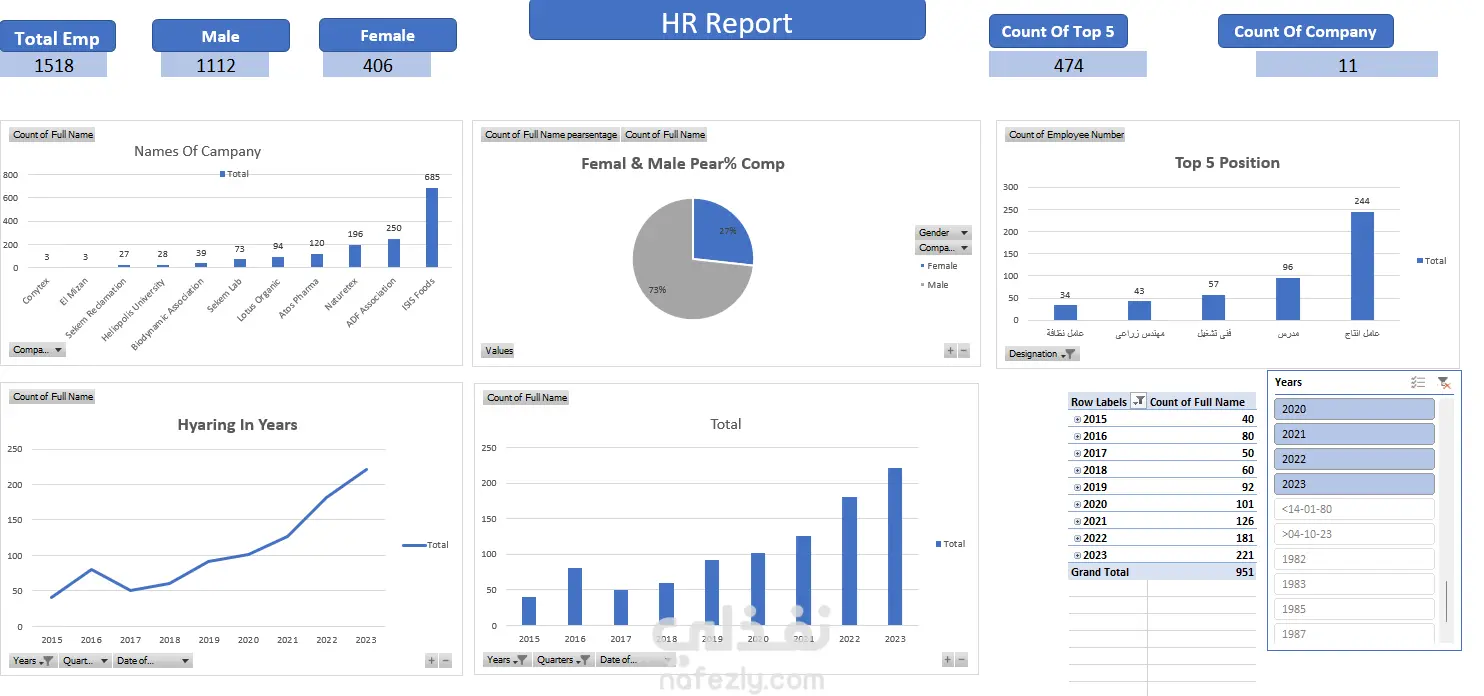The image size is (1484, 696).
Task: Click the minus button on the Hyaring In Years chart
Action: point(445,661)
